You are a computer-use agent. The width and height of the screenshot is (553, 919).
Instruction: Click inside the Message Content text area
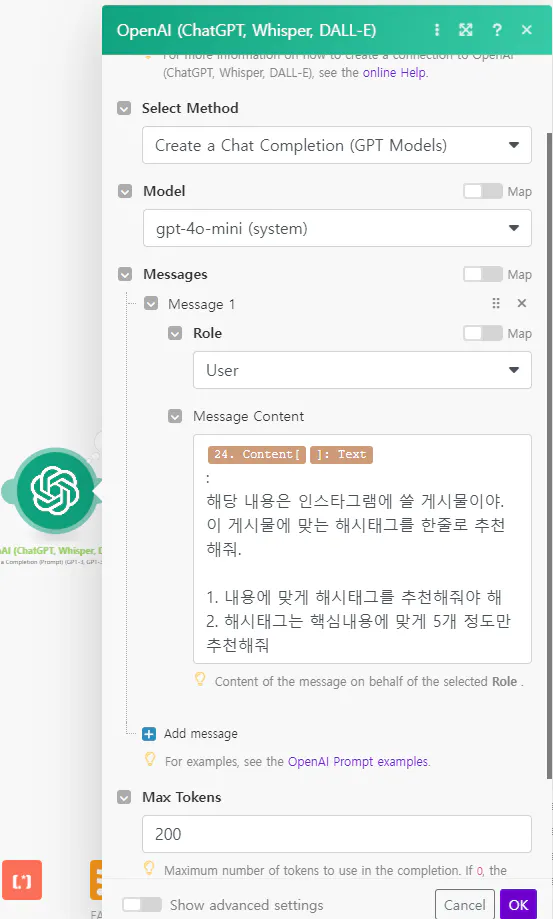tap(362, 549)
